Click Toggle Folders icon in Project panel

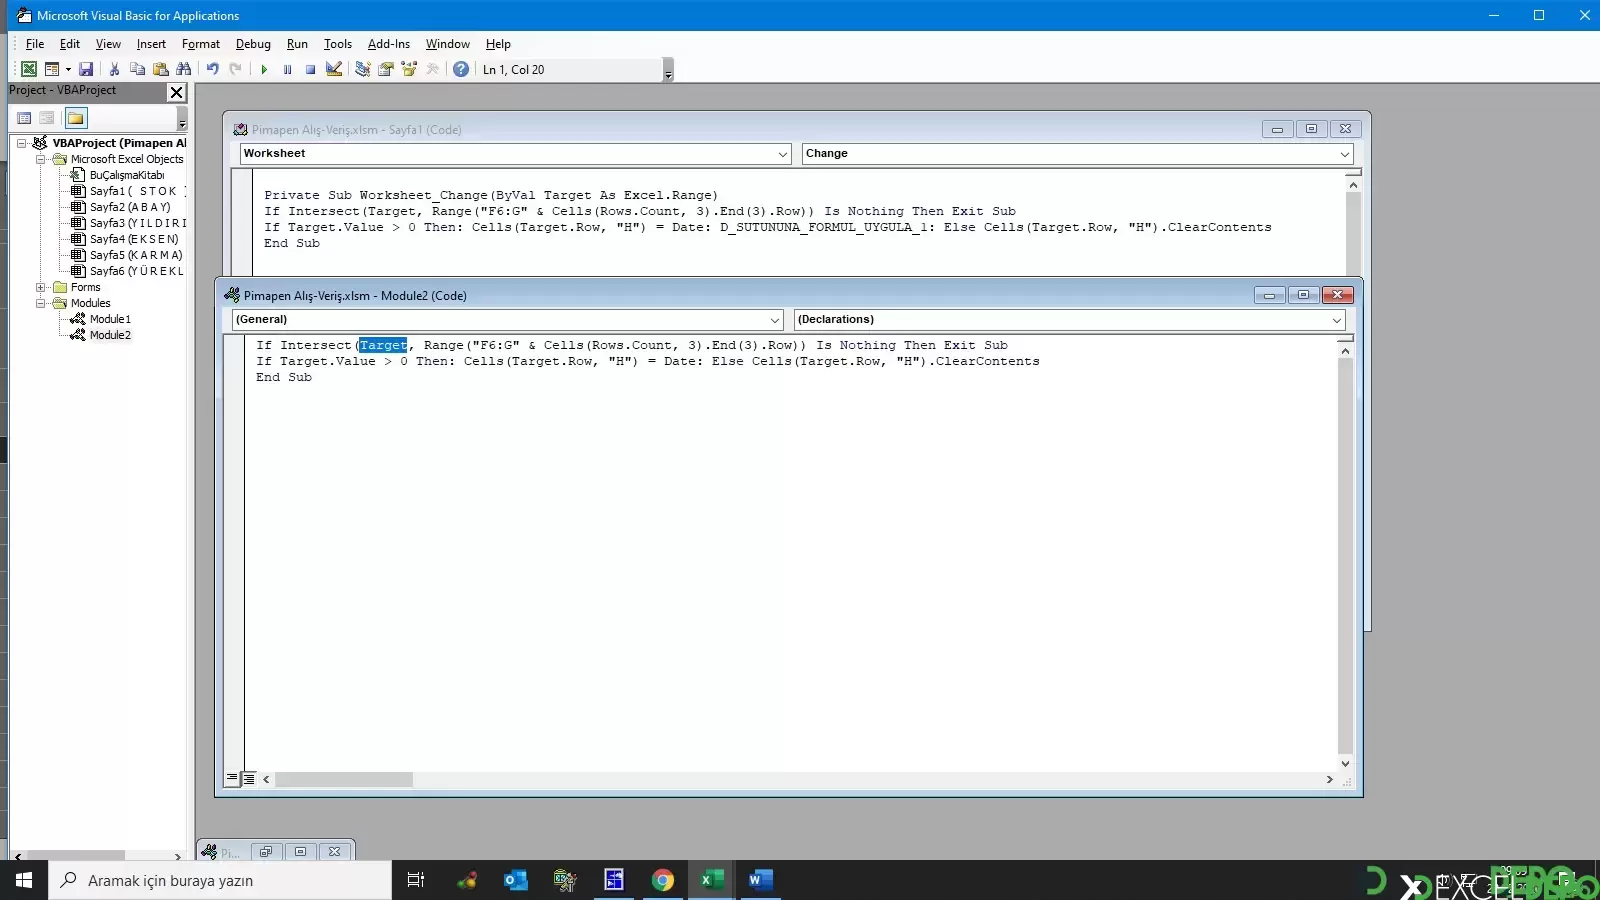pos(76,118)
